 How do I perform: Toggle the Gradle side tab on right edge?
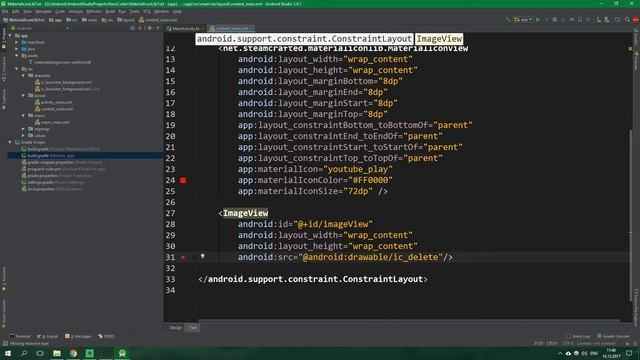pyautogui.click(x=636, y=37)
